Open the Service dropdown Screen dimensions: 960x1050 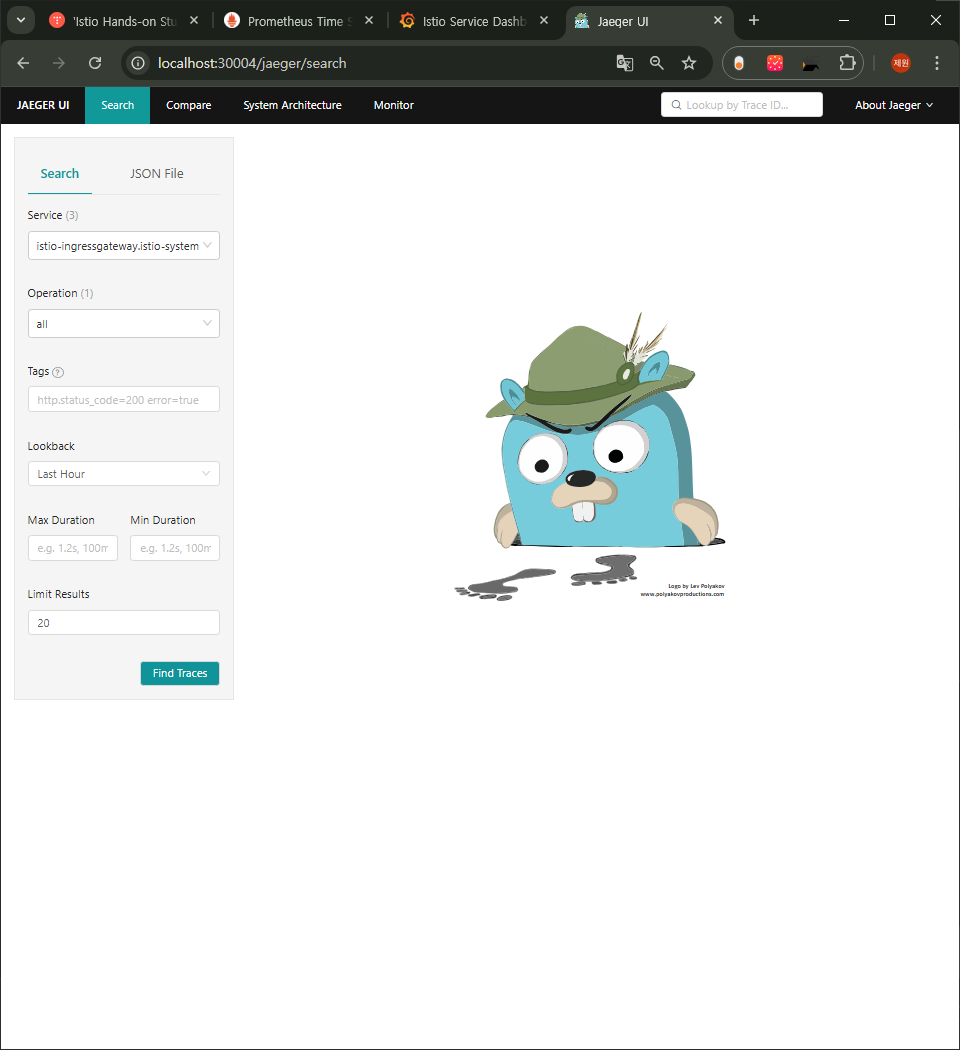[124, 246]
